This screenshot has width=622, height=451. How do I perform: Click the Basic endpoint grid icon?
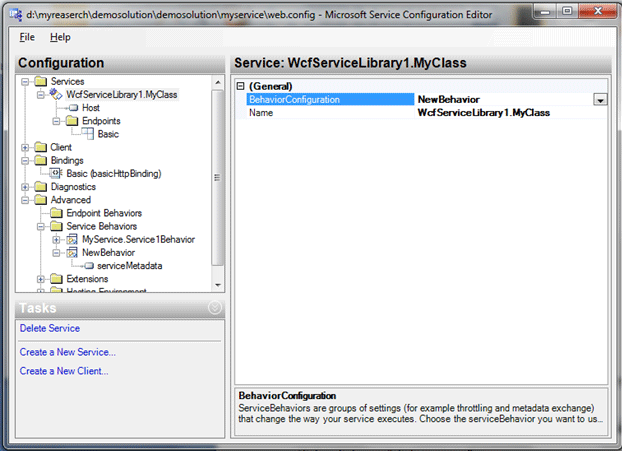tap(88, 134)
